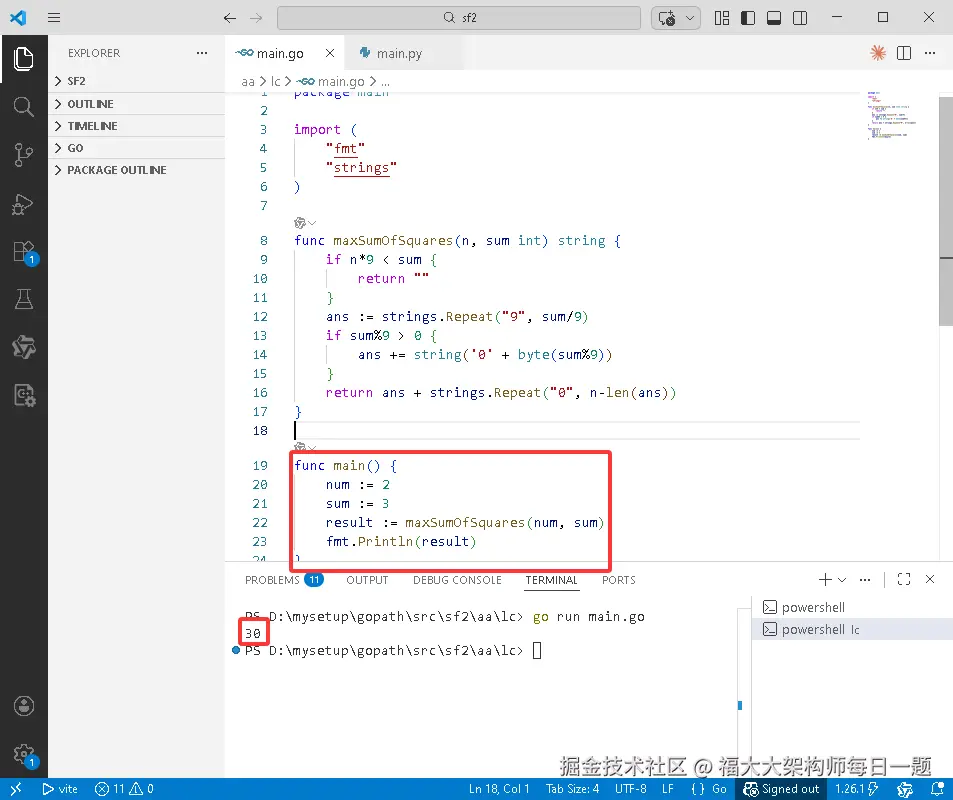The width and height of the screenshot is (953, 800).
Task: Open Explorer Views and More Actions ellipsis
Action: click(202, 53)
